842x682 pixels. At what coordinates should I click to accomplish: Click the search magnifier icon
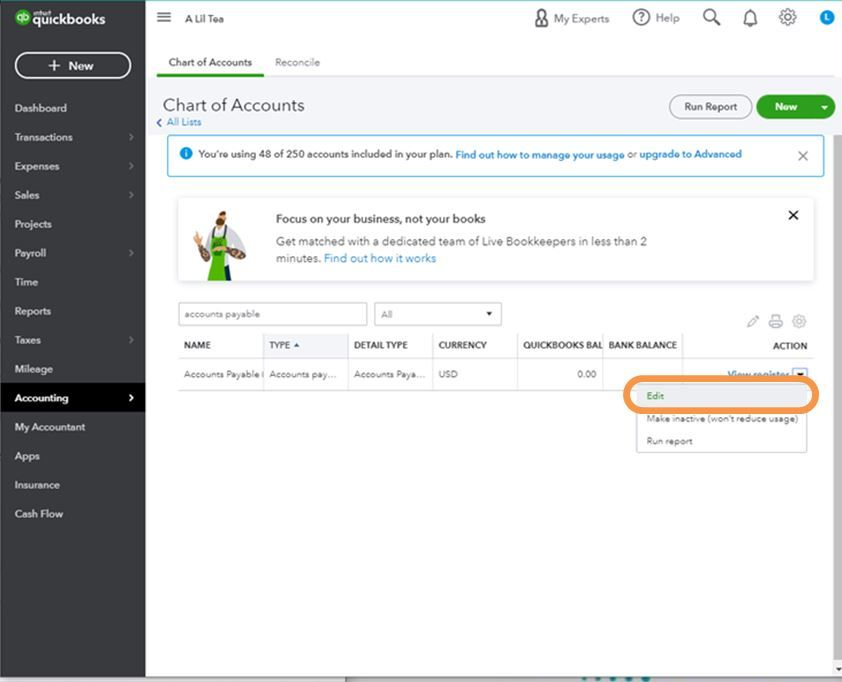[x=711, y=17]
